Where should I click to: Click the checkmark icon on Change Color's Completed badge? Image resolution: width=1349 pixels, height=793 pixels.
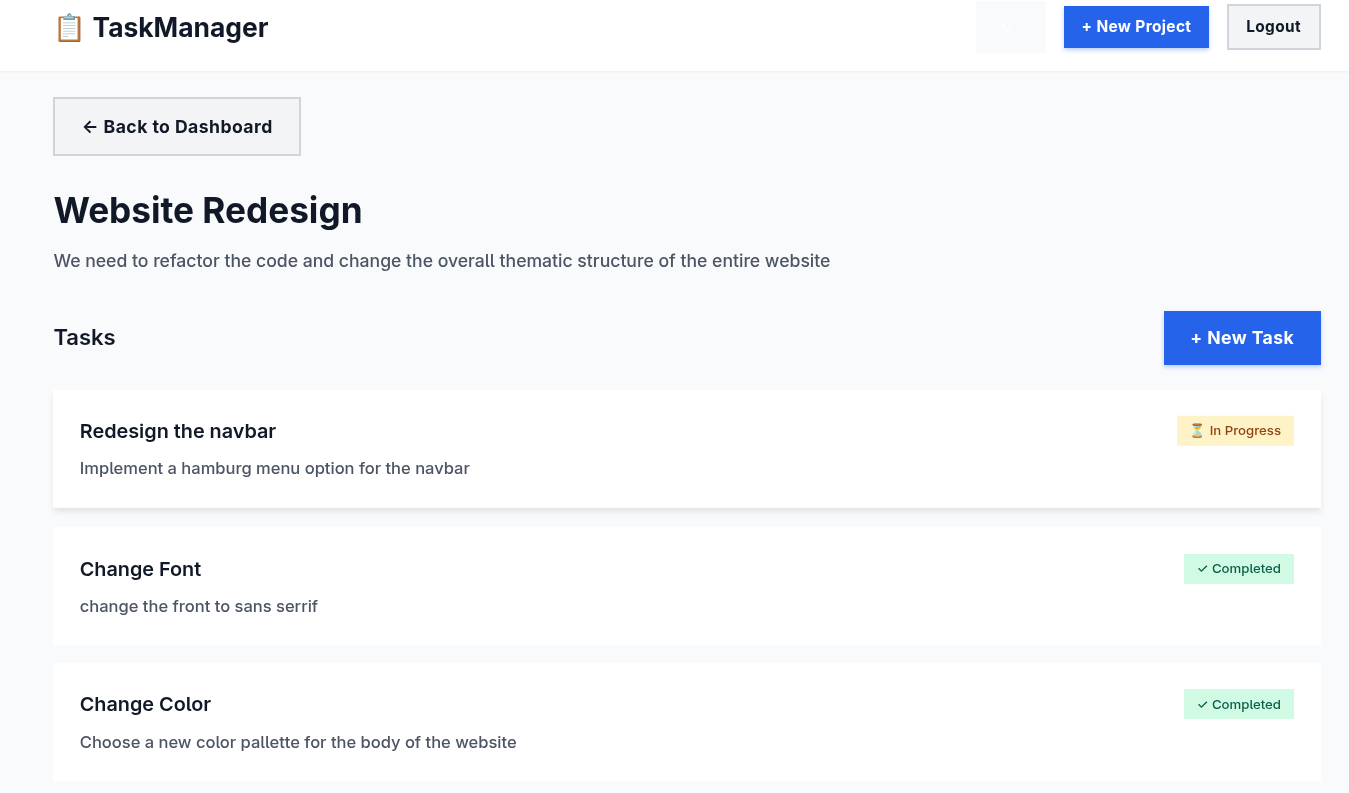point(1201,704)
